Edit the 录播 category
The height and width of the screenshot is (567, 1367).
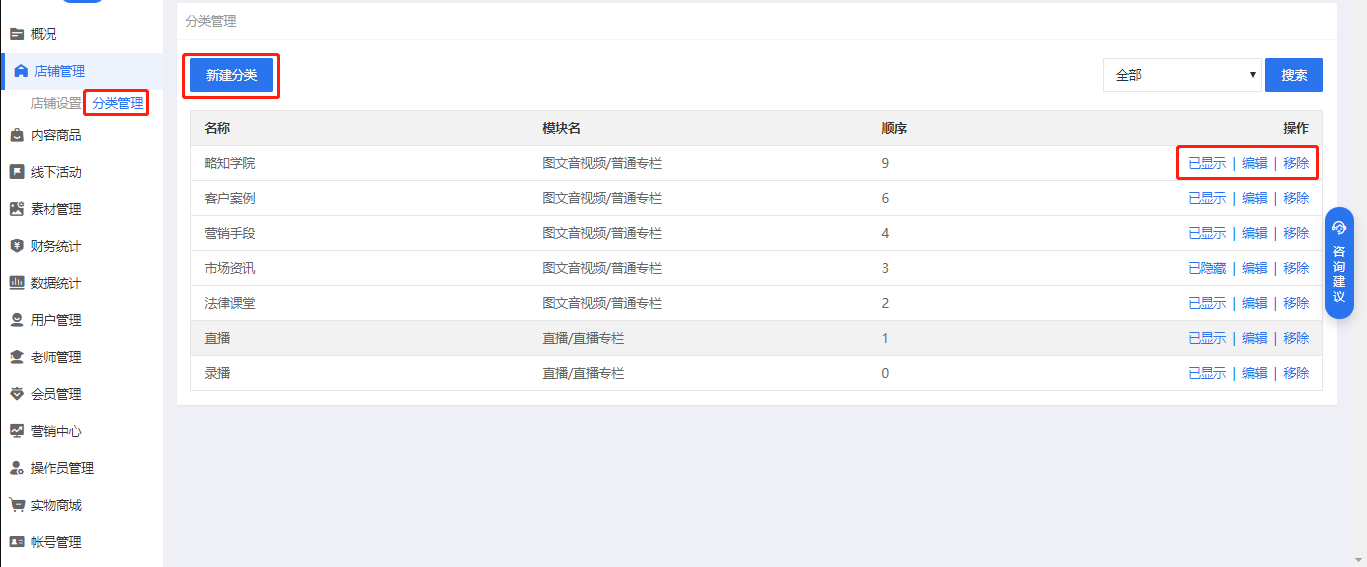coord(1254,373)
